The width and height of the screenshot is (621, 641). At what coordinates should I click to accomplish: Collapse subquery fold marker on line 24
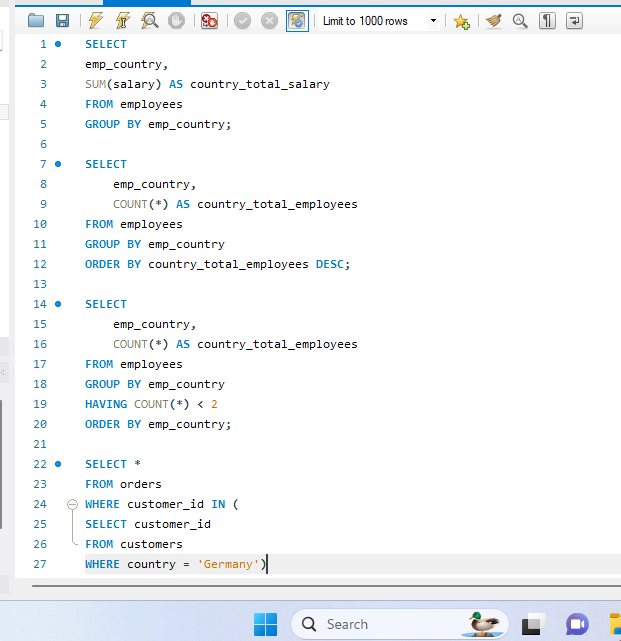[x=72, y=504]
